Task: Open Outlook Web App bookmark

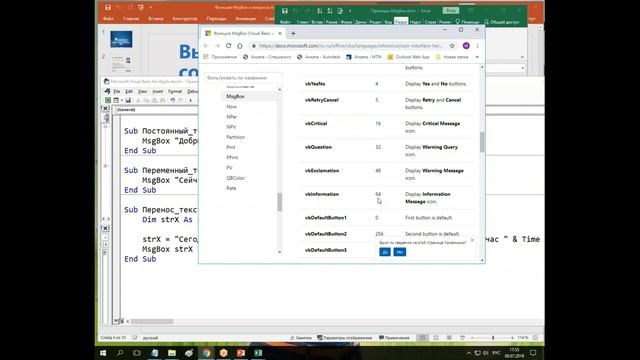Action: [409, 57]
